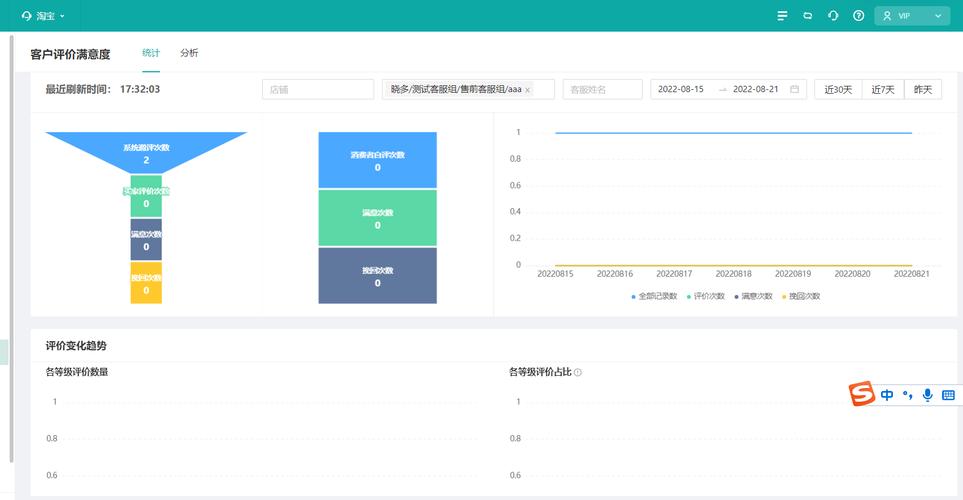
Task: Select the 近30天 range button
Action: 838,90
